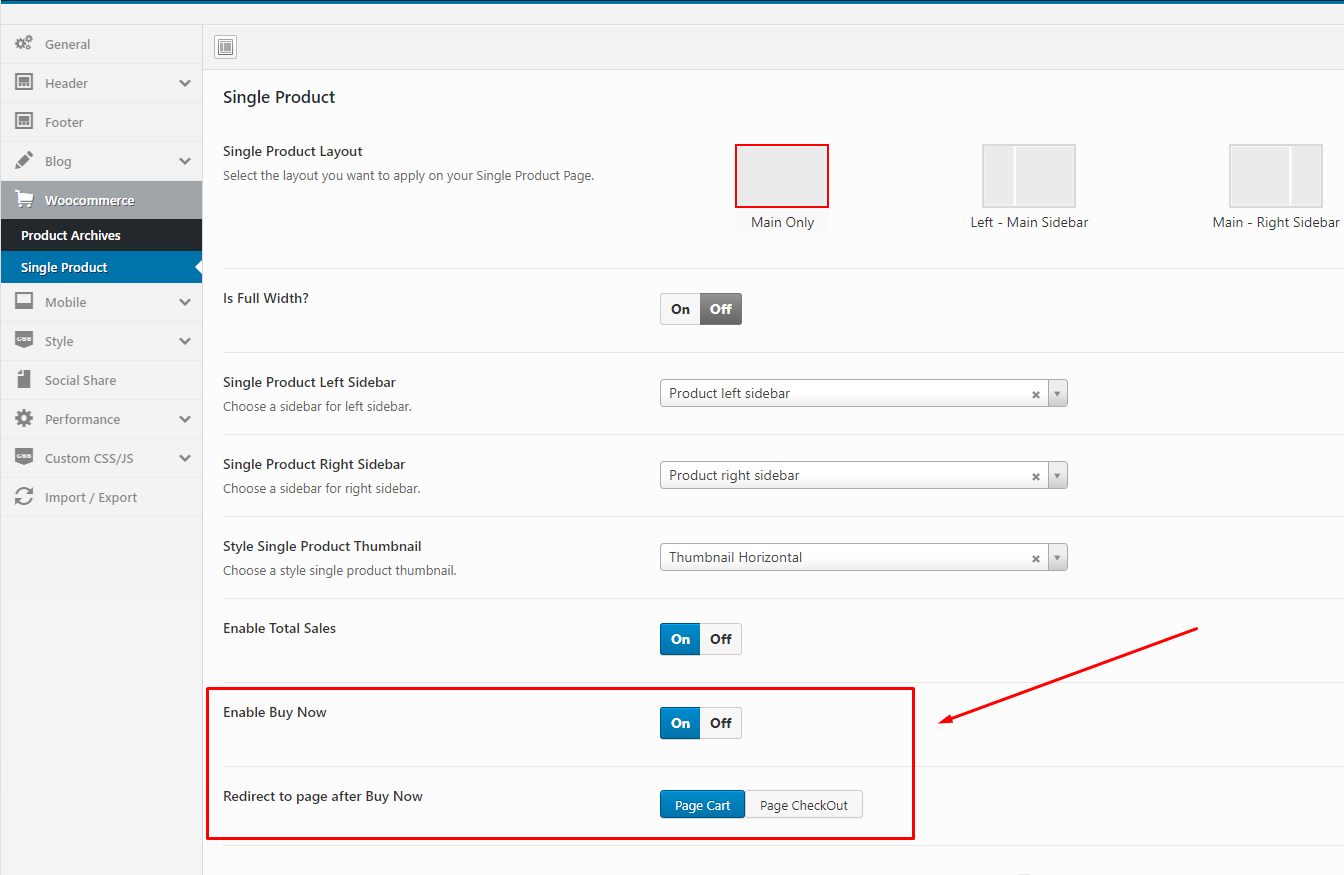
Task: Open the Style Single Product Thumbnail dropdown
Action: click(x=1058, y=558)
